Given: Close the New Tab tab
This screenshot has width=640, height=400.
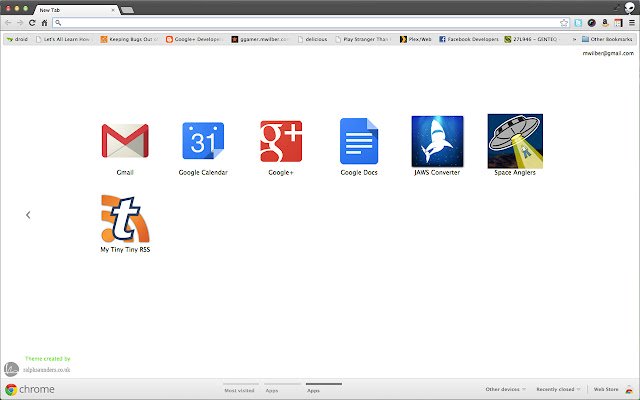Looking at the screenshot, I should tap(113, 10).
